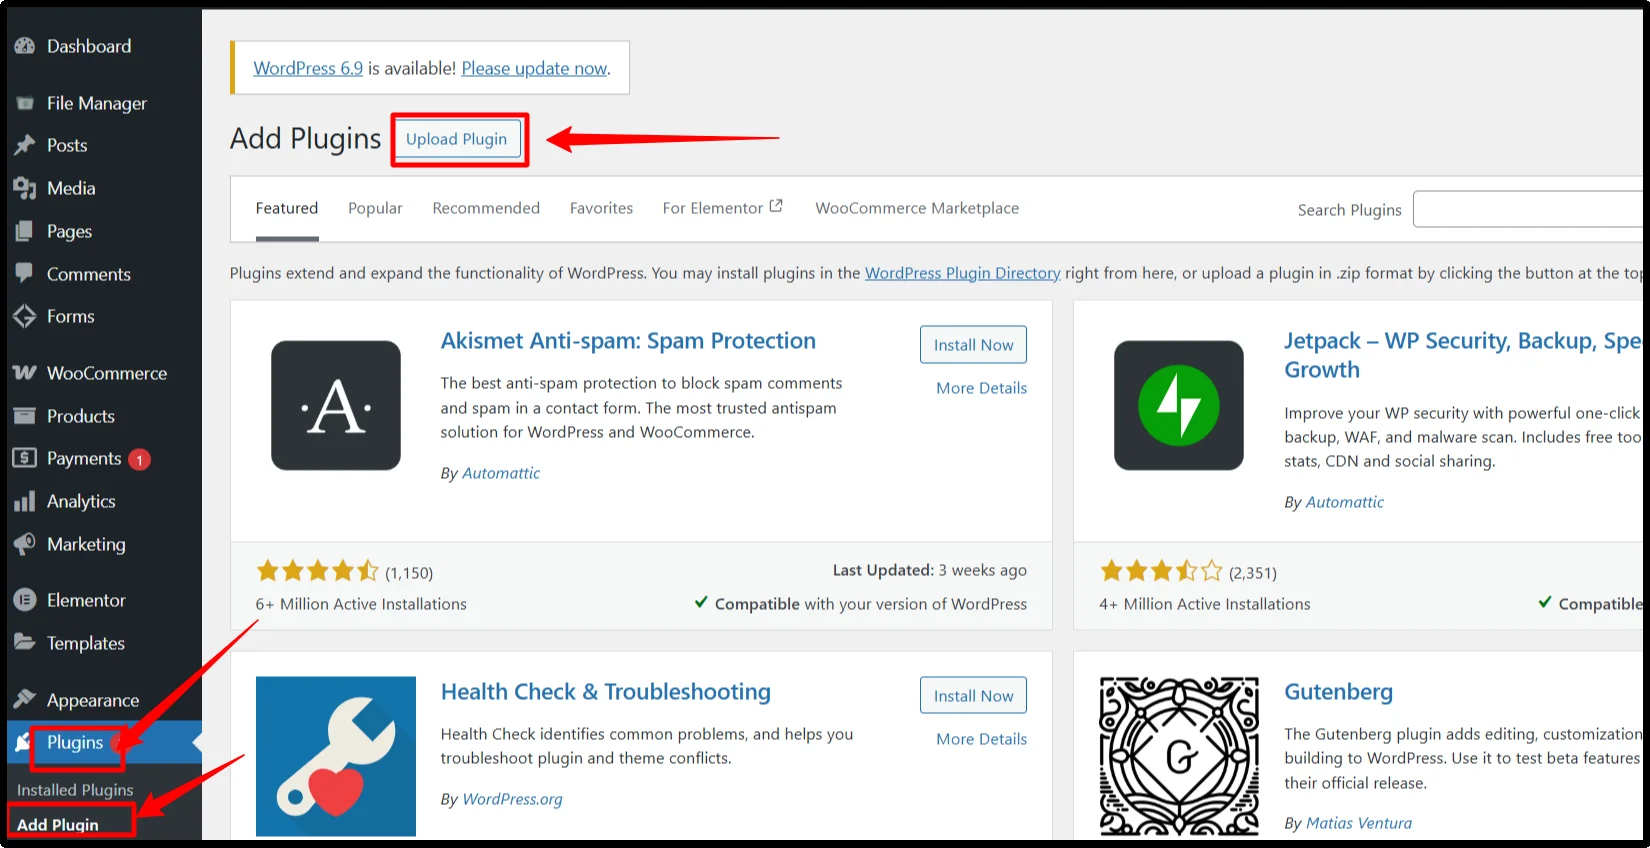Open the Health Check & Troubleshooting title

606,692
